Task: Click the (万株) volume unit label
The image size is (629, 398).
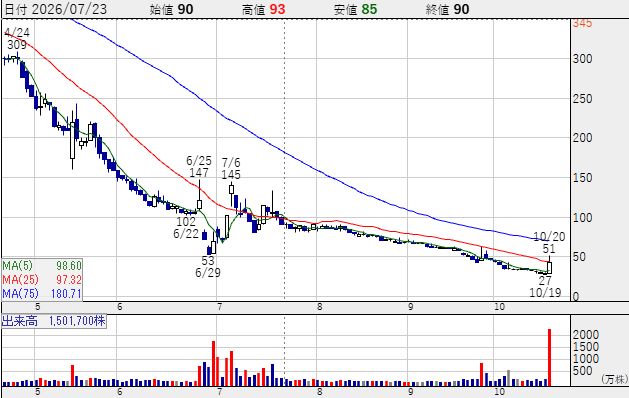Action: tap(615, 379)
